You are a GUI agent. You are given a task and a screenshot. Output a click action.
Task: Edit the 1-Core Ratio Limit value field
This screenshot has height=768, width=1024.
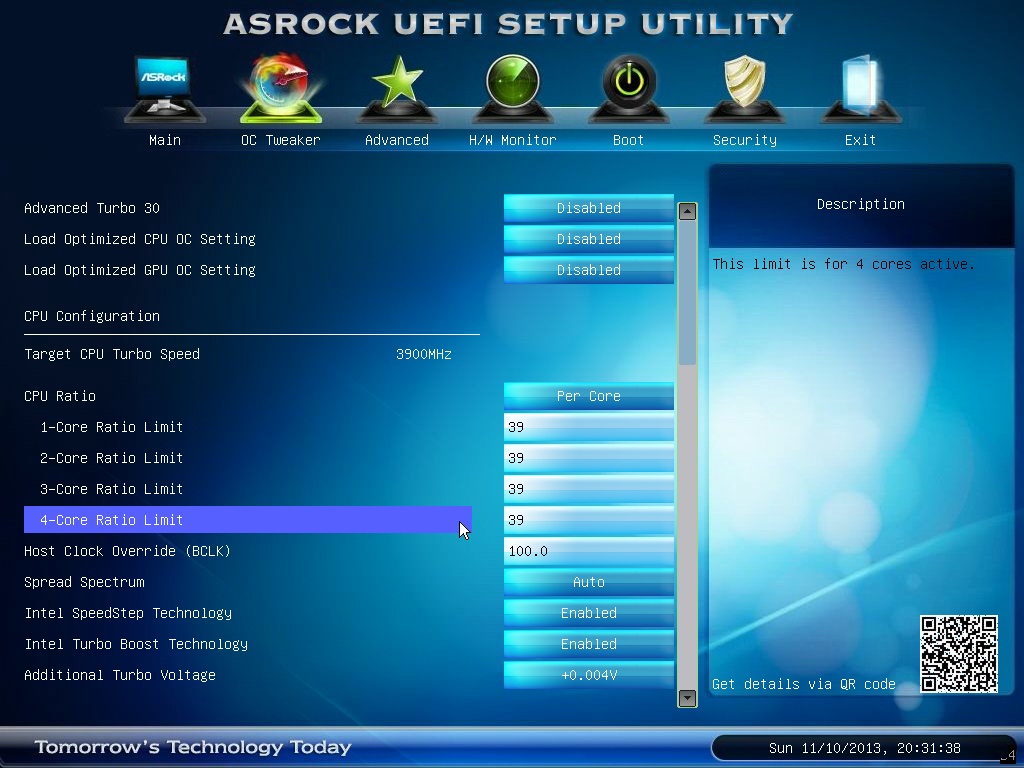588,426
